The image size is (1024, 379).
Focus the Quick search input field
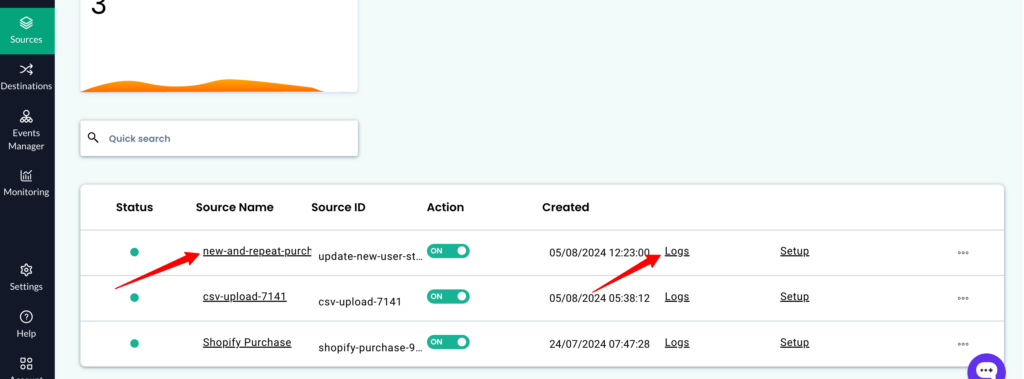click(219, 138)
